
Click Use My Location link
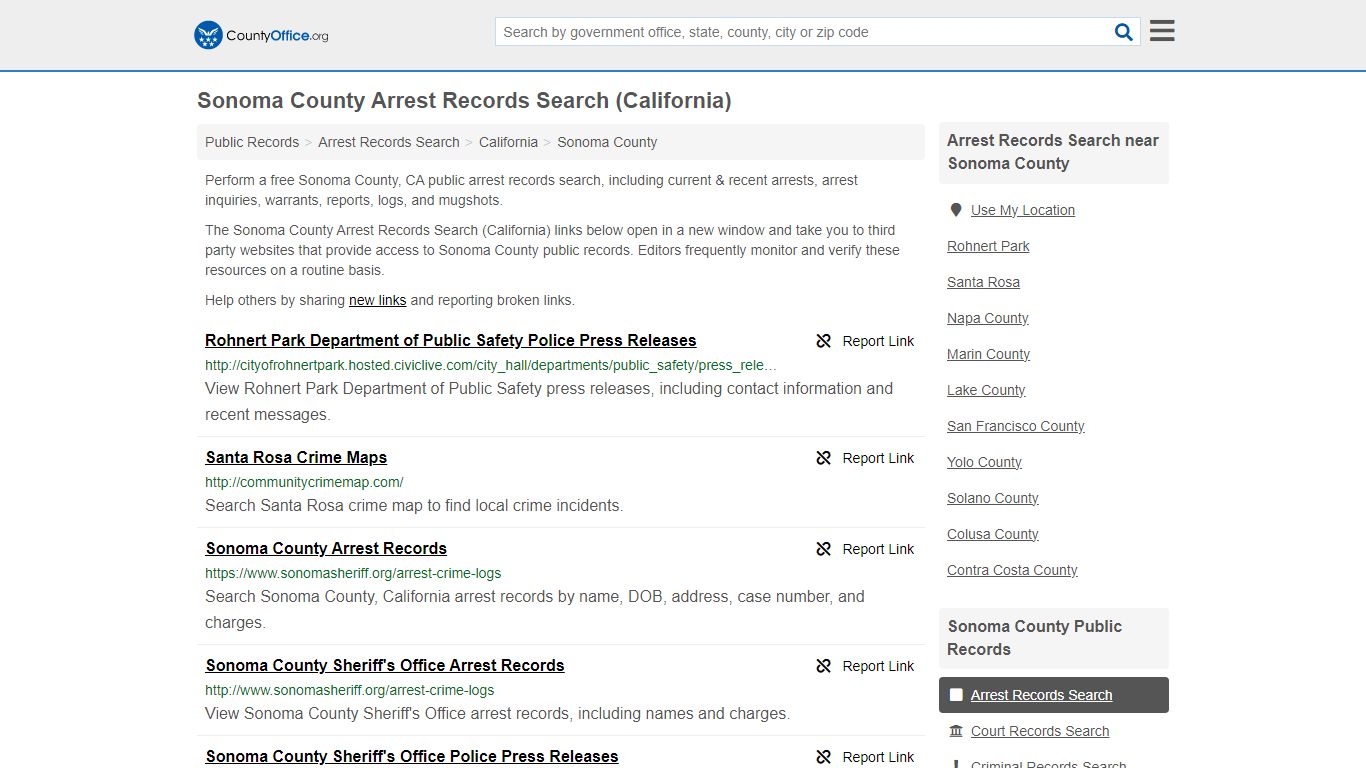click(1023, 210)
